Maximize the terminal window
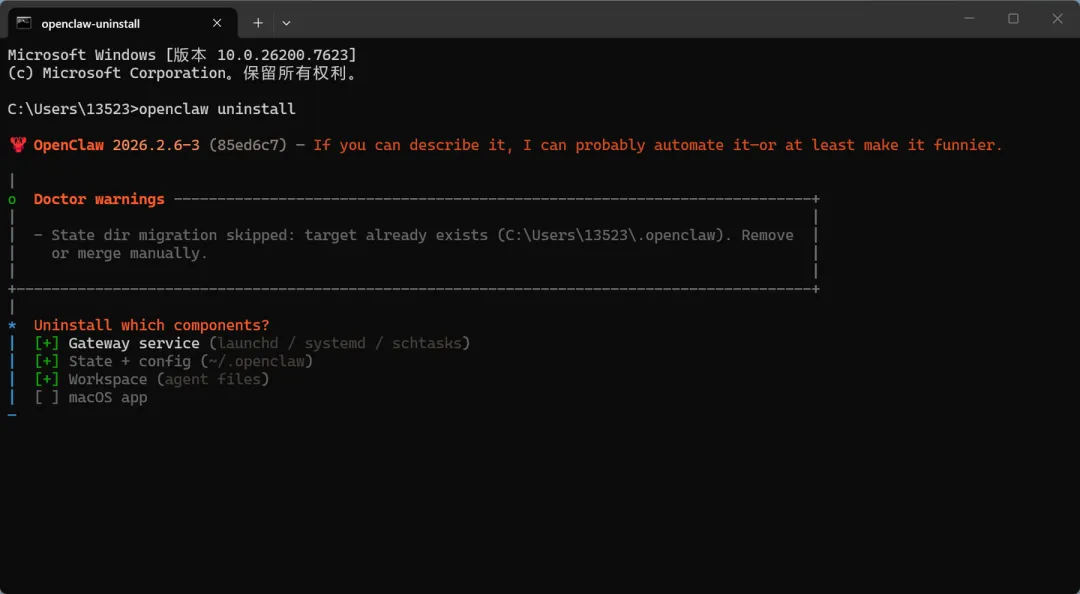 [1013, 19]
